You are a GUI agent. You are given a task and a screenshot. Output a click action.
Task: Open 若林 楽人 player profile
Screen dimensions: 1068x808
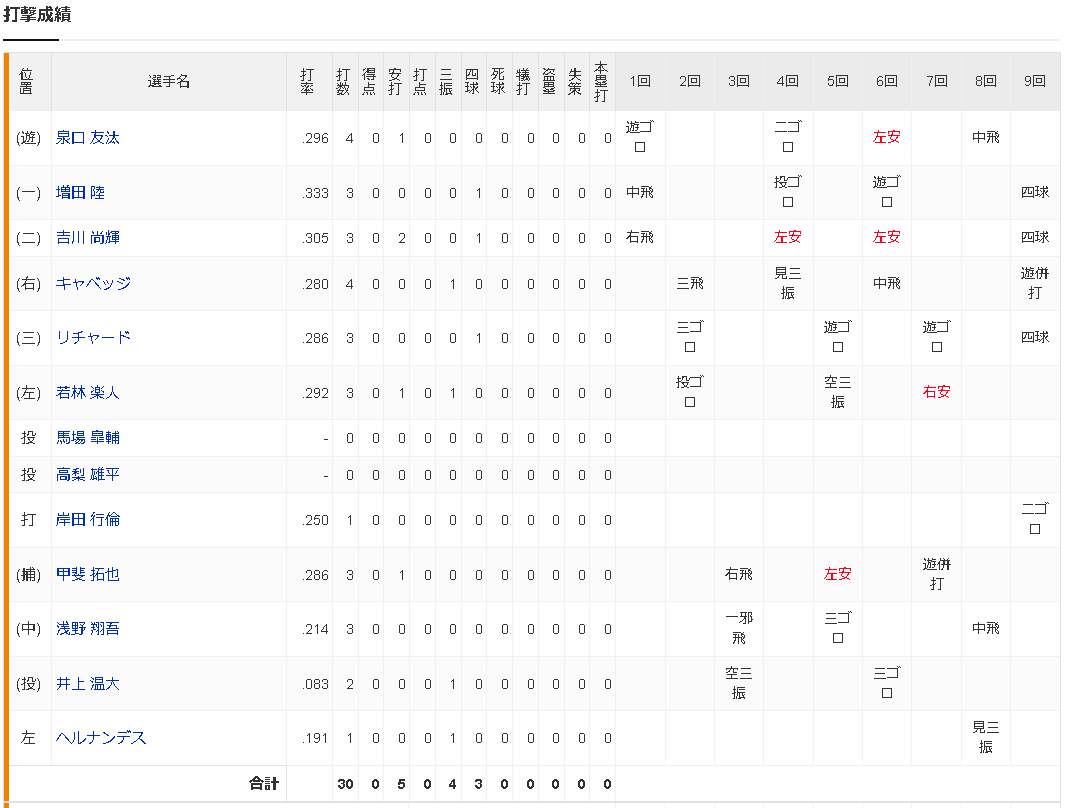(88, 393)
